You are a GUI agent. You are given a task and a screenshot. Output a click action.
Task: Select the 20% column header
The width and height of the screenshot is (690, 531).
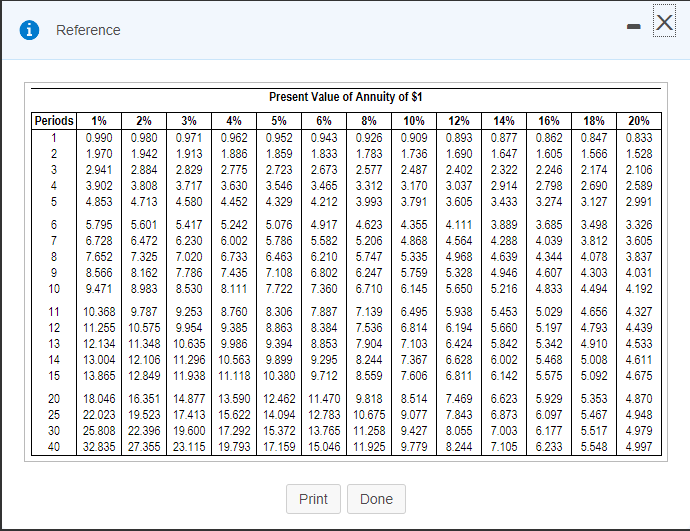pyautogui.click(x=639, y=121)
